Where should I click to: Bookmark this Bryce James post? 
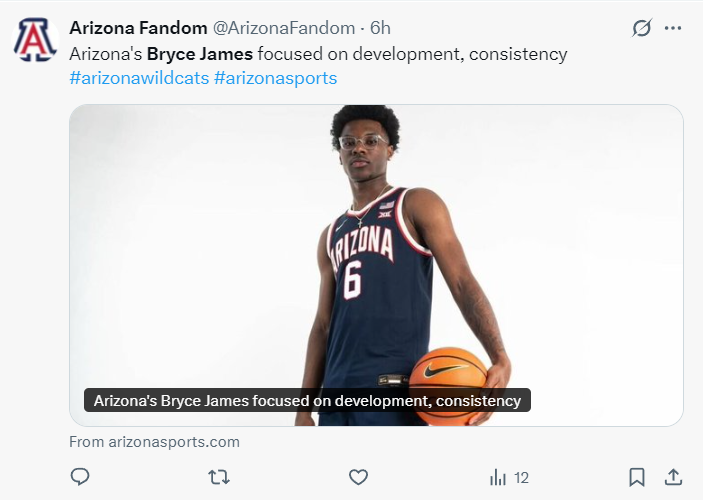[x=637, y=477]
